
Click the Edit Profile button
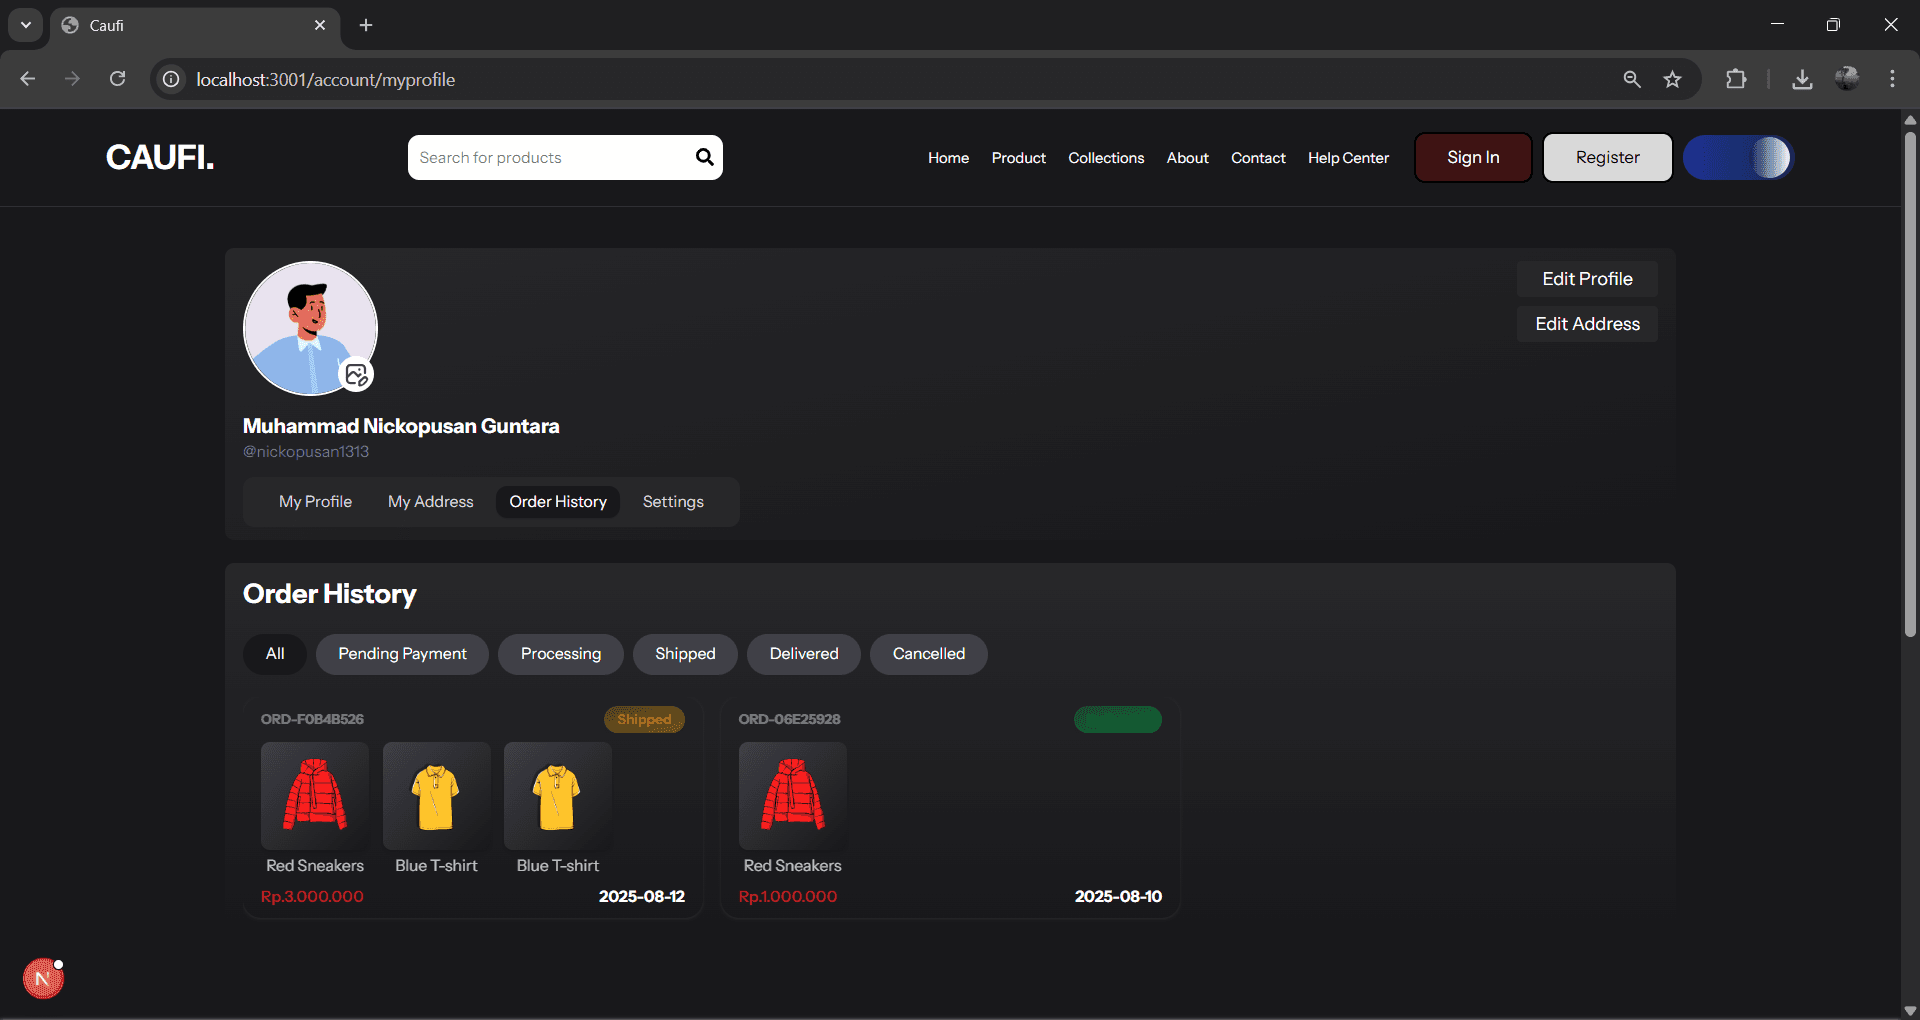click(x=1586, y=279)
